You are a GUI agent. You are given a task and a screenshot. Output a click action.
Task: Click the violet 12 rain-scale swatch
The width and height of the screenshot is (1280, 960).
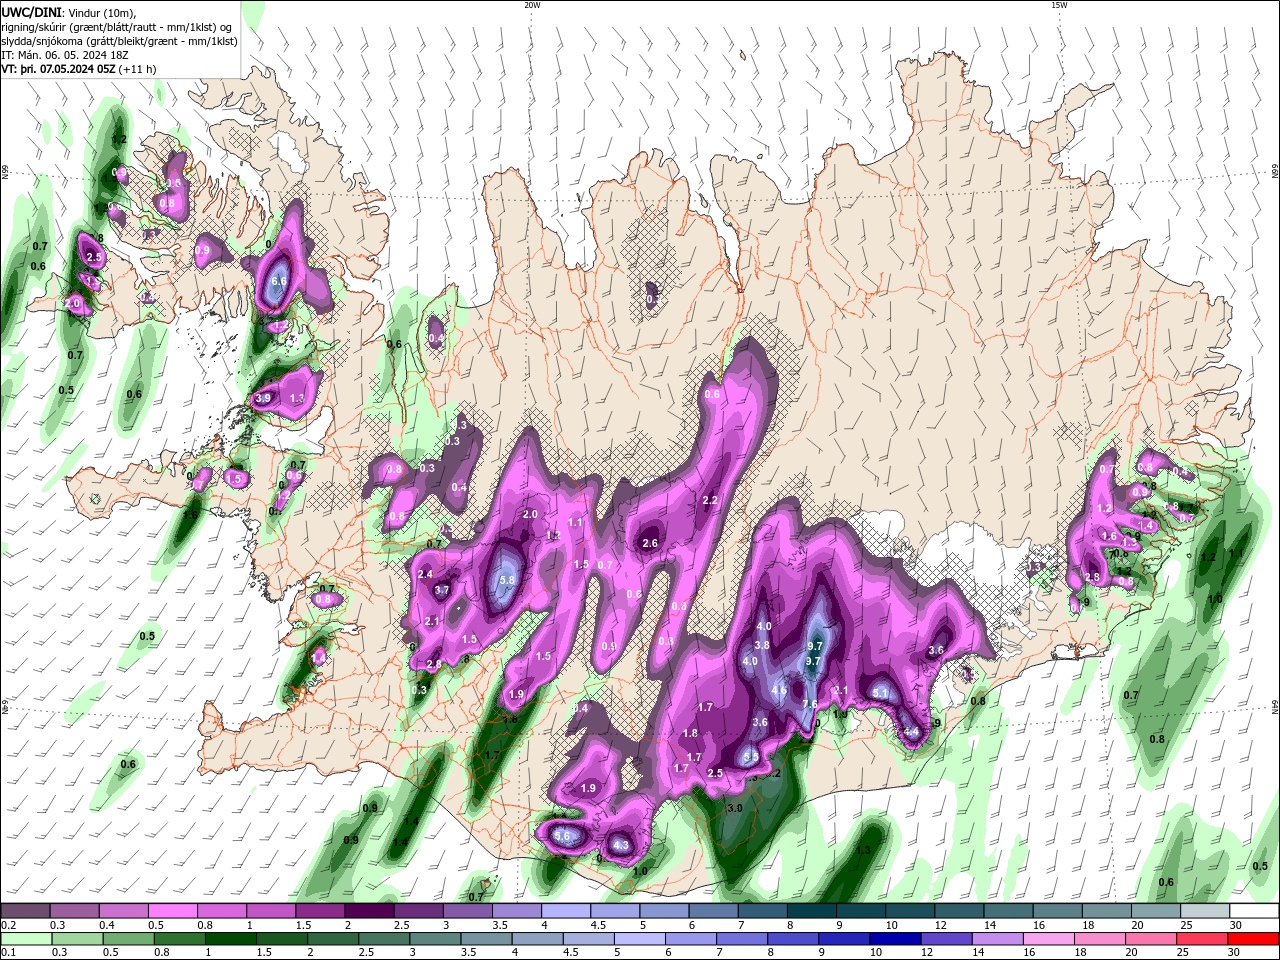pyautogui.click(x=946, y=939)
